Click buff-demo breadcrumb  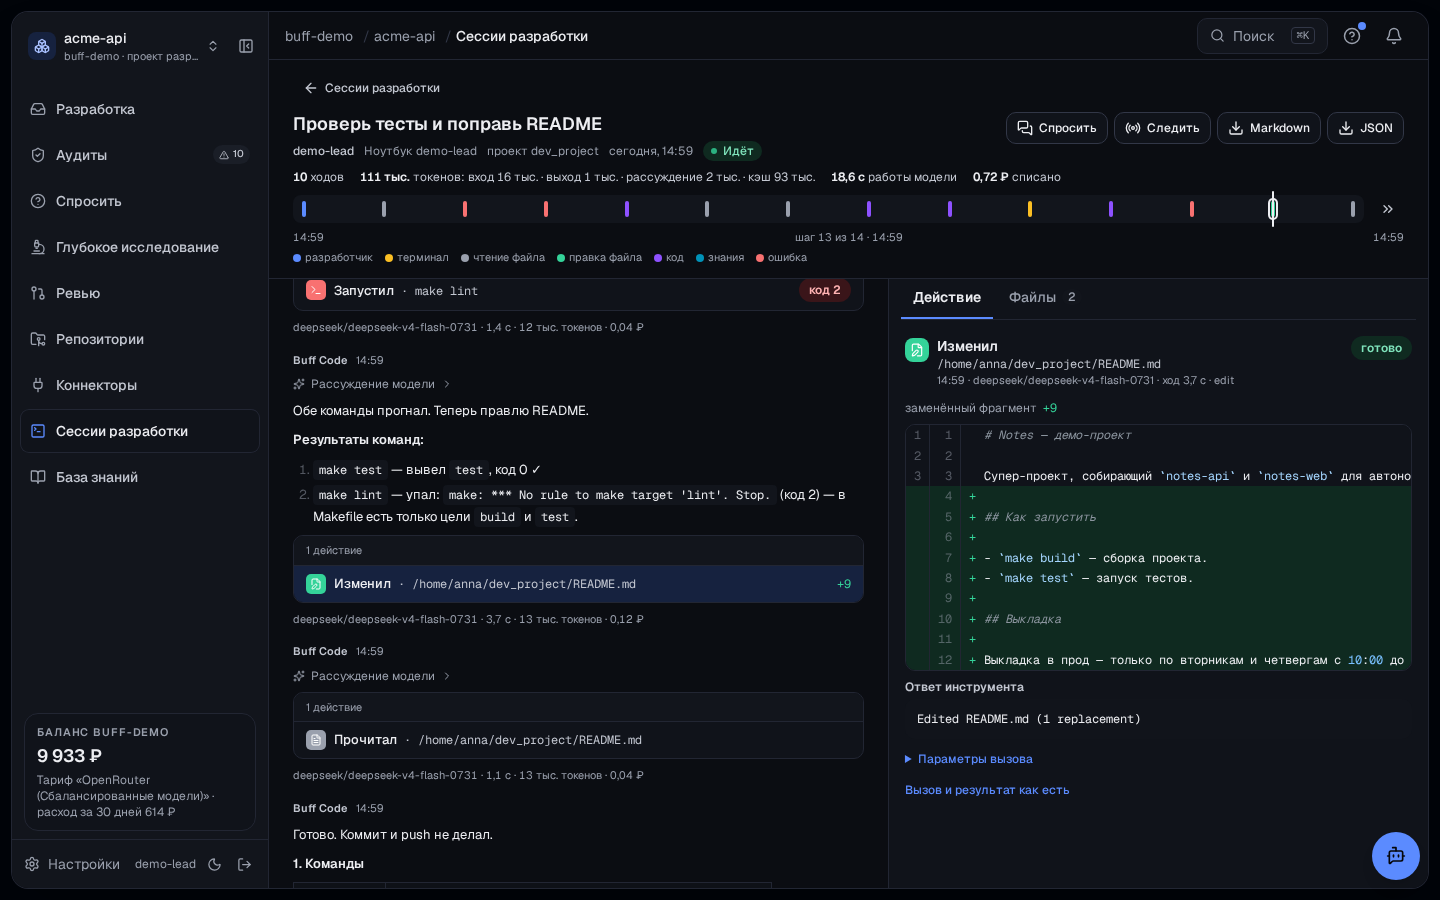[319, 36]
